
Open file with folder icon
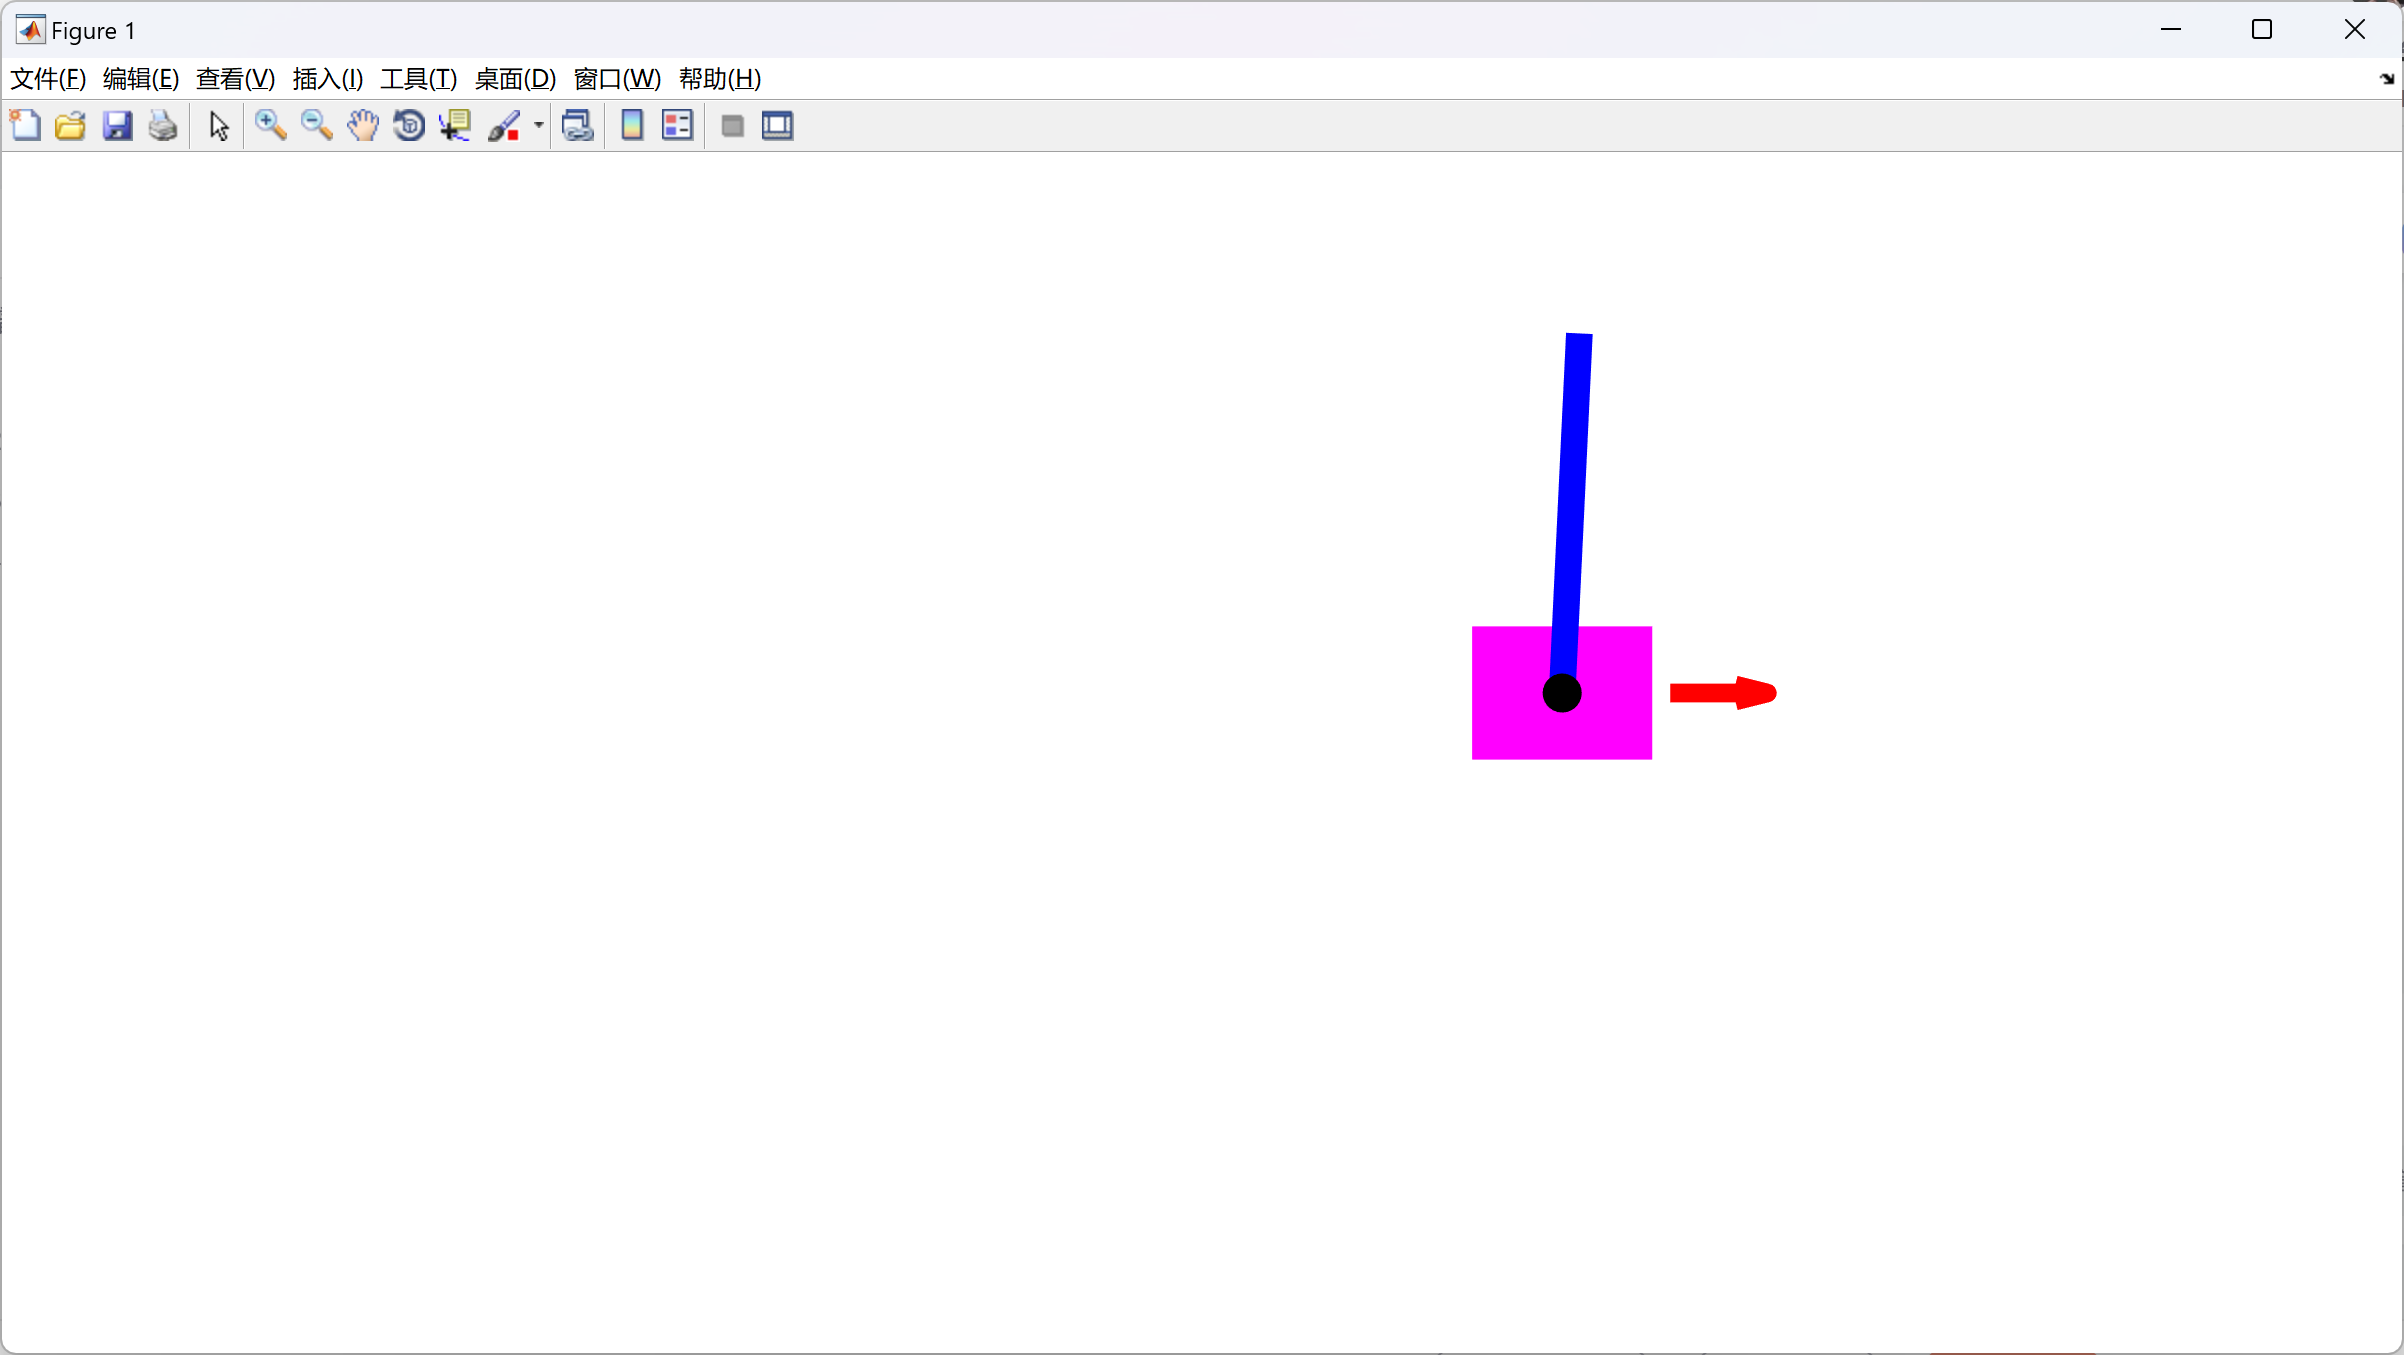point(70,126)
